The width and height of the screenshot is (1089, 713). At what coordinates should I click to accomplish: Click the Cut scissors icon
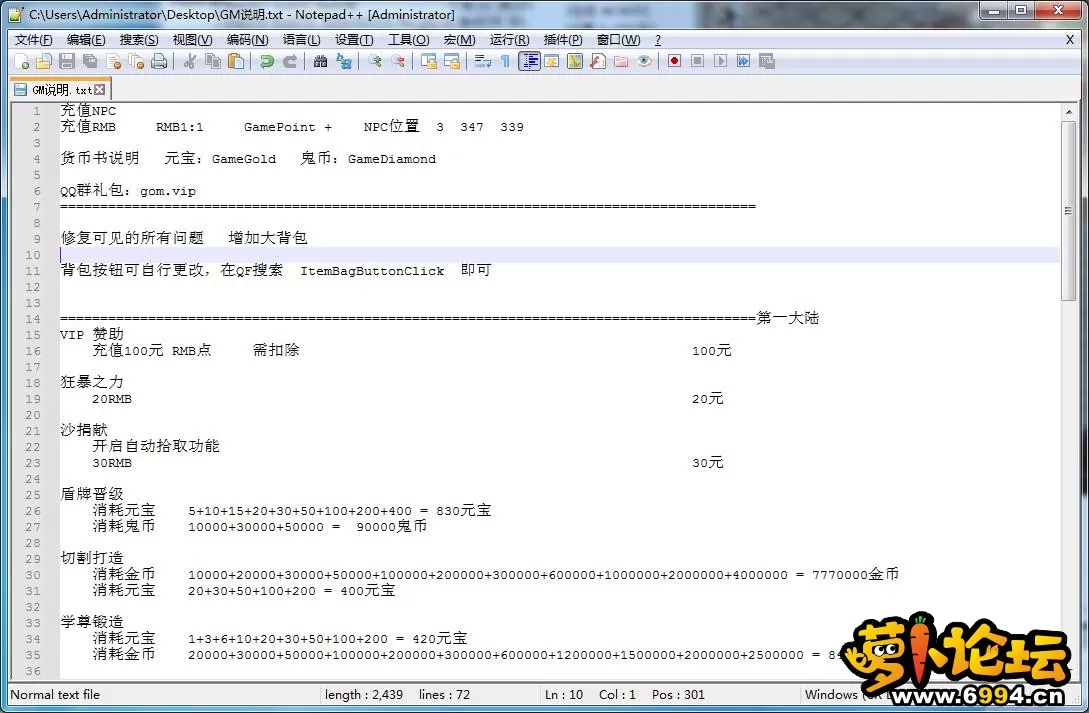pyautogui.click(x=189, y=62)
